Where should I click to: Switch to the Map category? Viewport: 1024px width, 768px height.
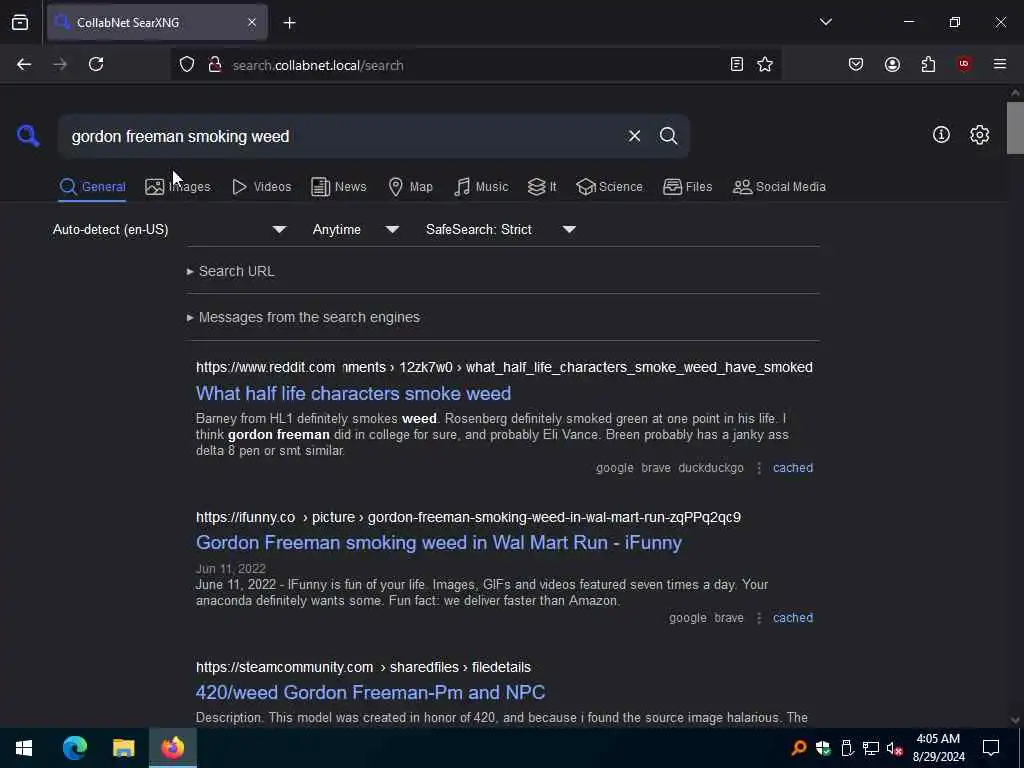coord(410,187)
